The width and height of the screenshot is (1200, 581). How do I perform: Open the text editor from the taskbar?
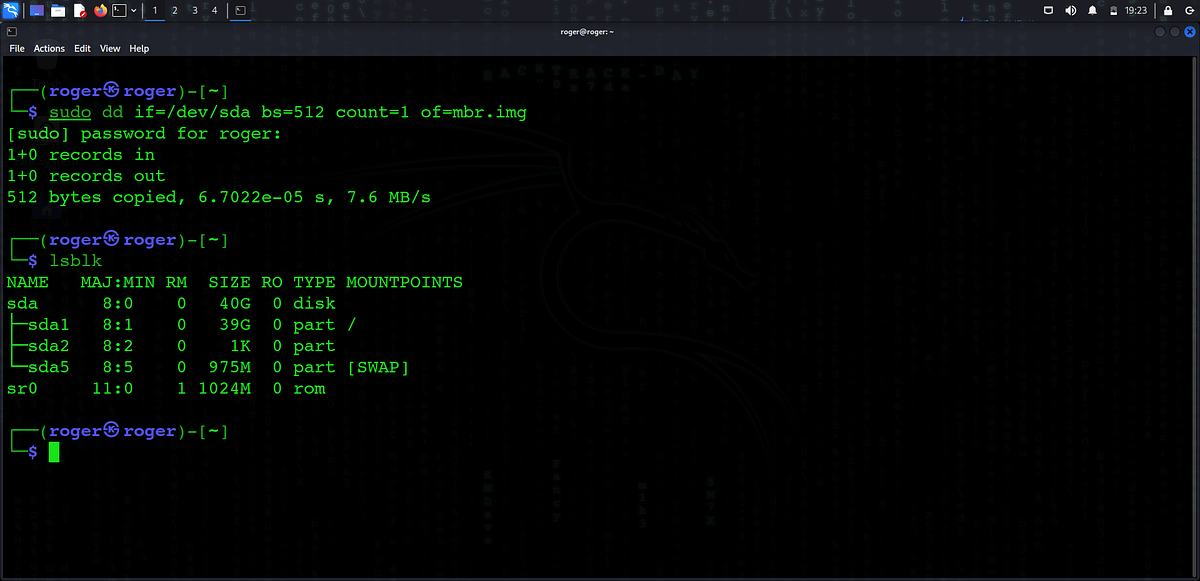pos(80,10)
